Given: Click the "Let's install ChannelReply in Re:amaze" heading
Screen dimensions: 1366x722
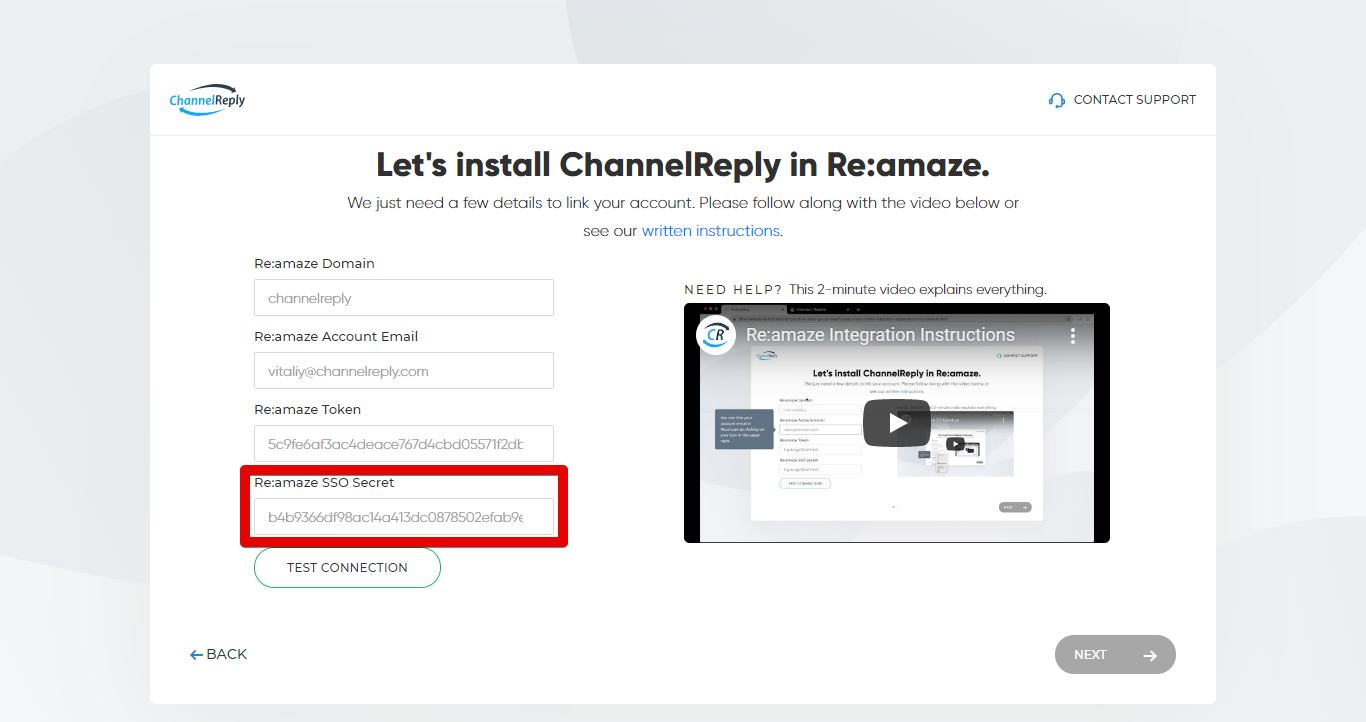Looking at the screenshot, I should click(683, 164).
